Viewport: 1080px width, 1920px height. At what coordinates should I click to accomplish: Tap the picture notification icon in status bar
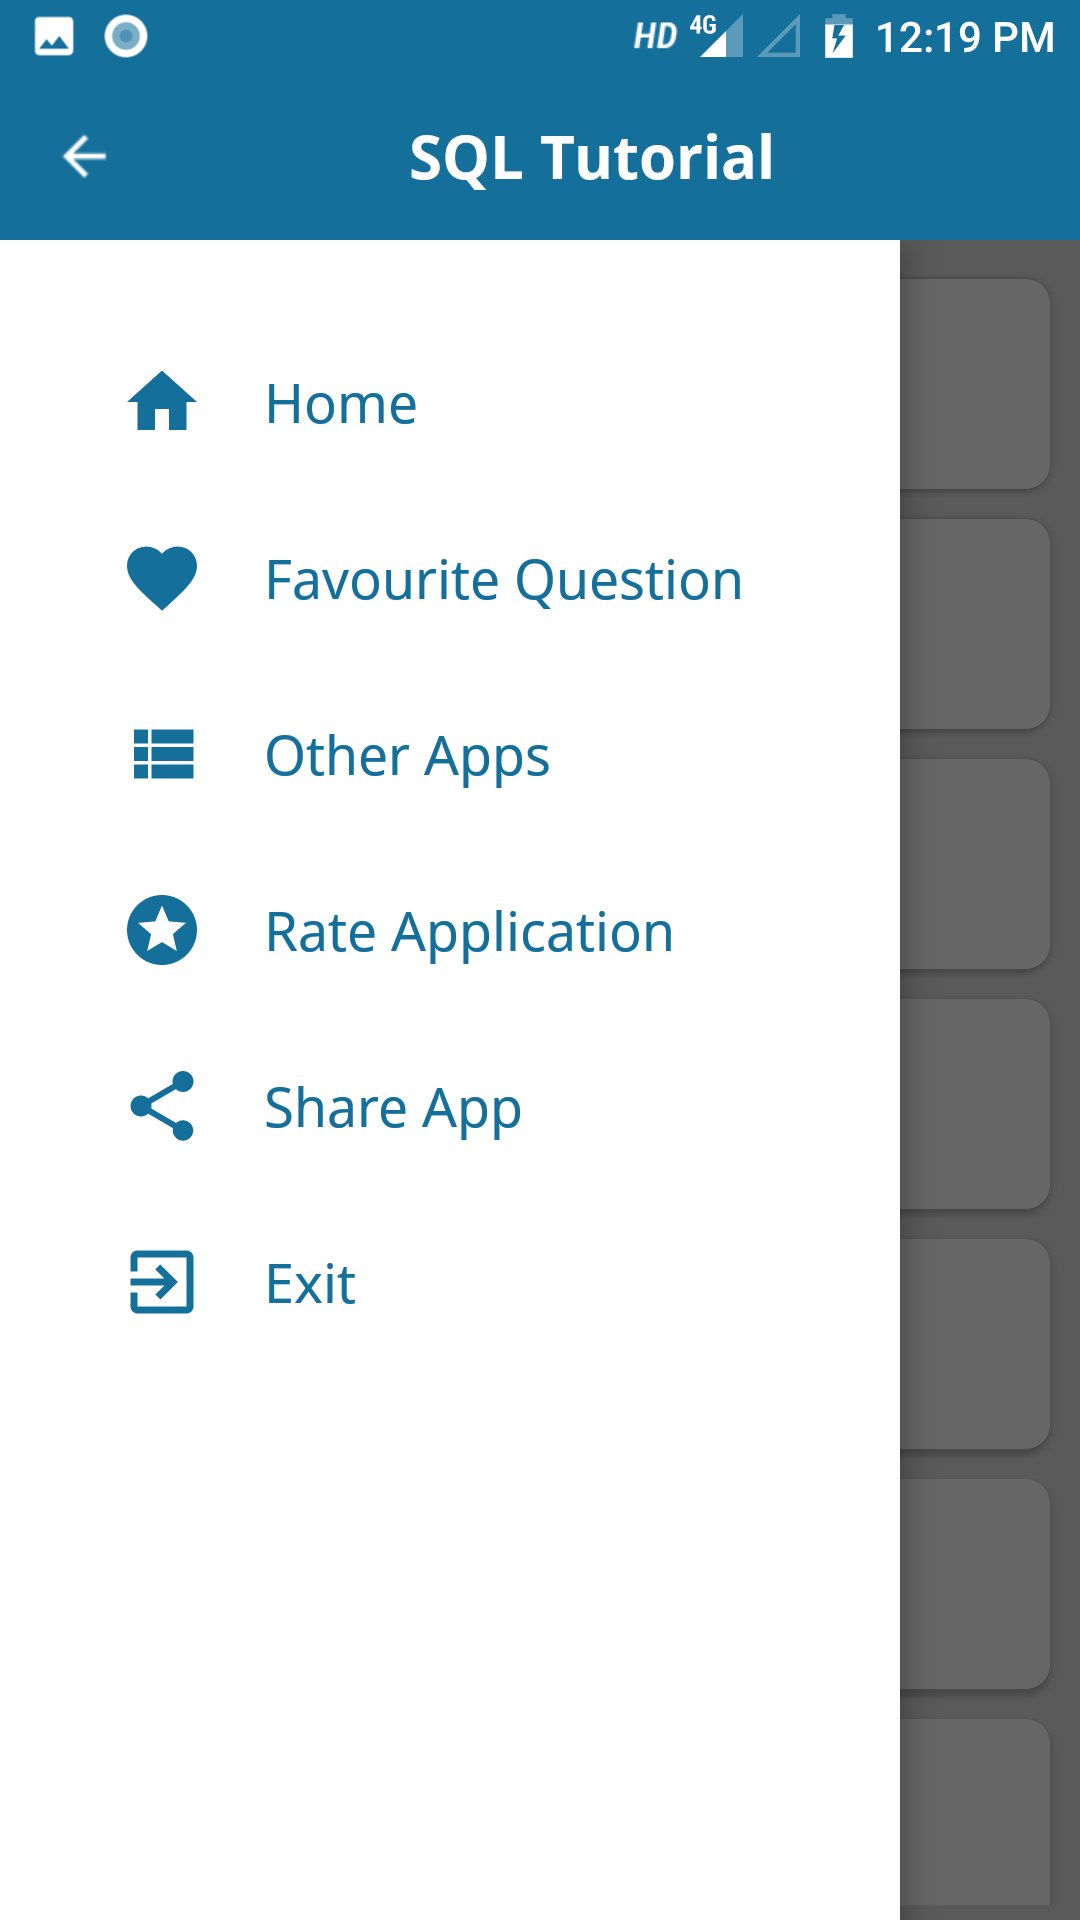[x=54, y=37]
